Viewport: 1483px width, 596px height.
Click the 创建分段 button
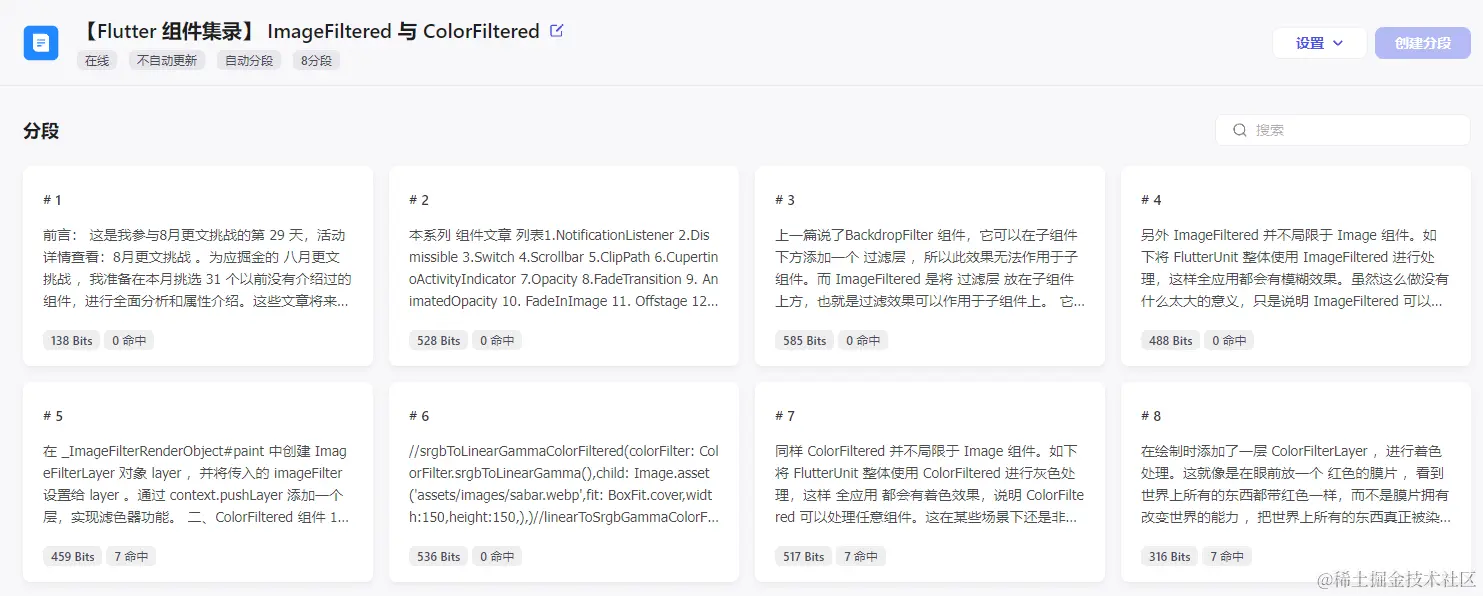[x=1423, y=43]
